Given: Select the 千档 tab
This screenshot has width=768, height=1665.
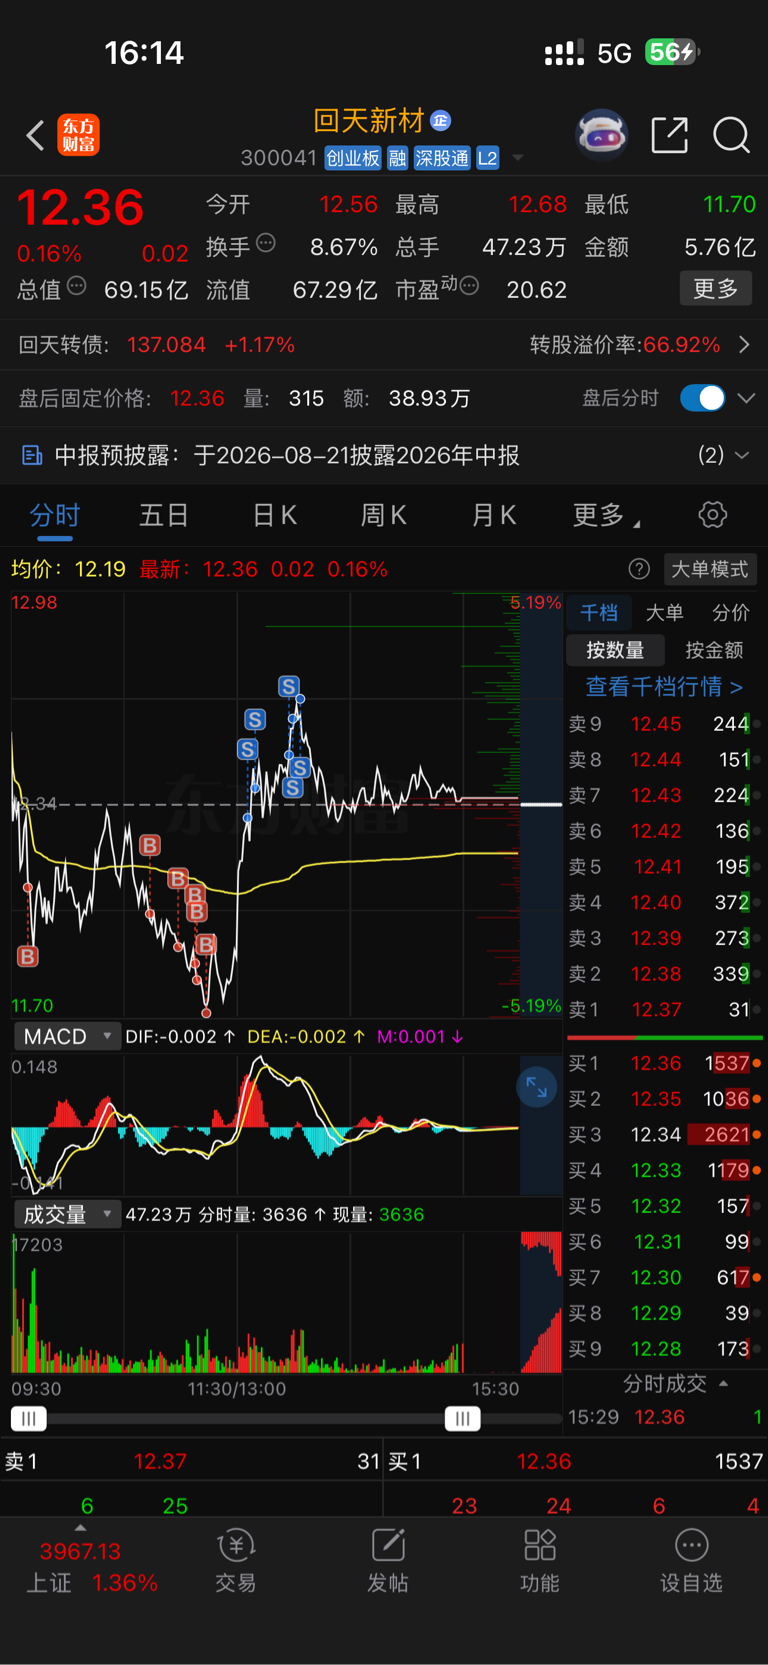Looking at the screenshot, I should coord(599,612).
